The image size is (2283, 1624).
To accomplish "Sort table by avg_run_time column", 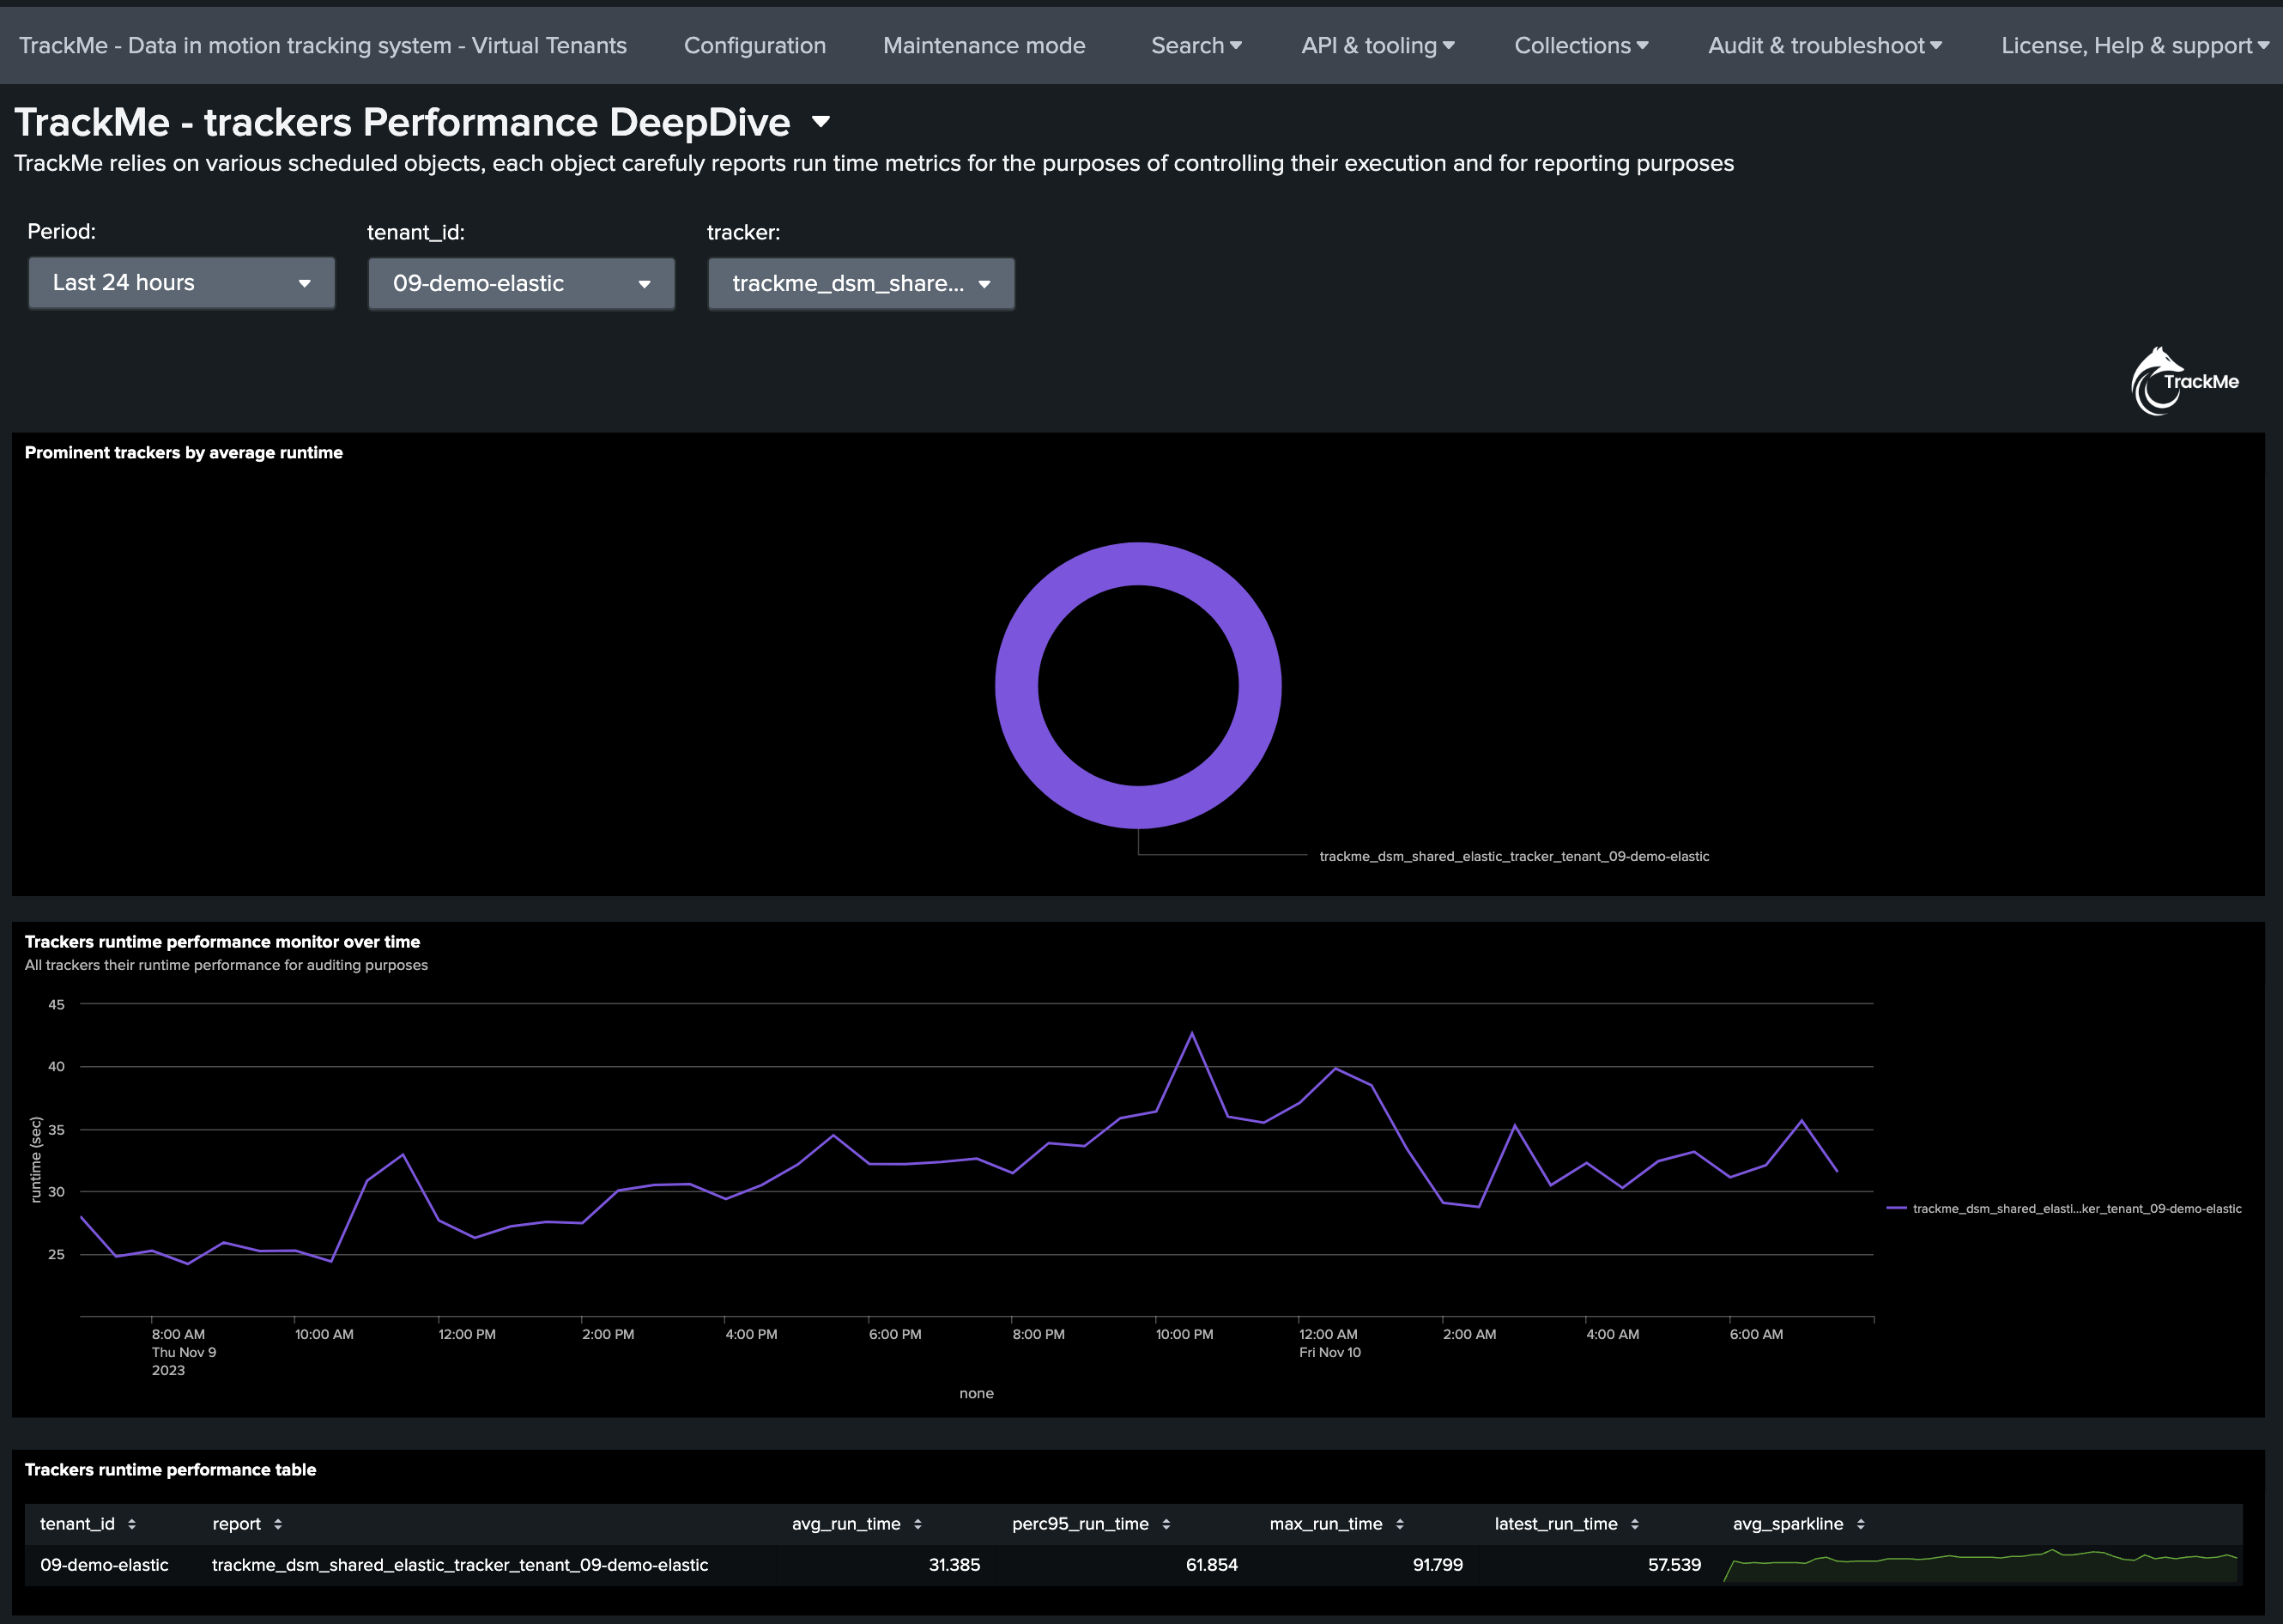I will pyautogui.click(x=857, y=1524).
